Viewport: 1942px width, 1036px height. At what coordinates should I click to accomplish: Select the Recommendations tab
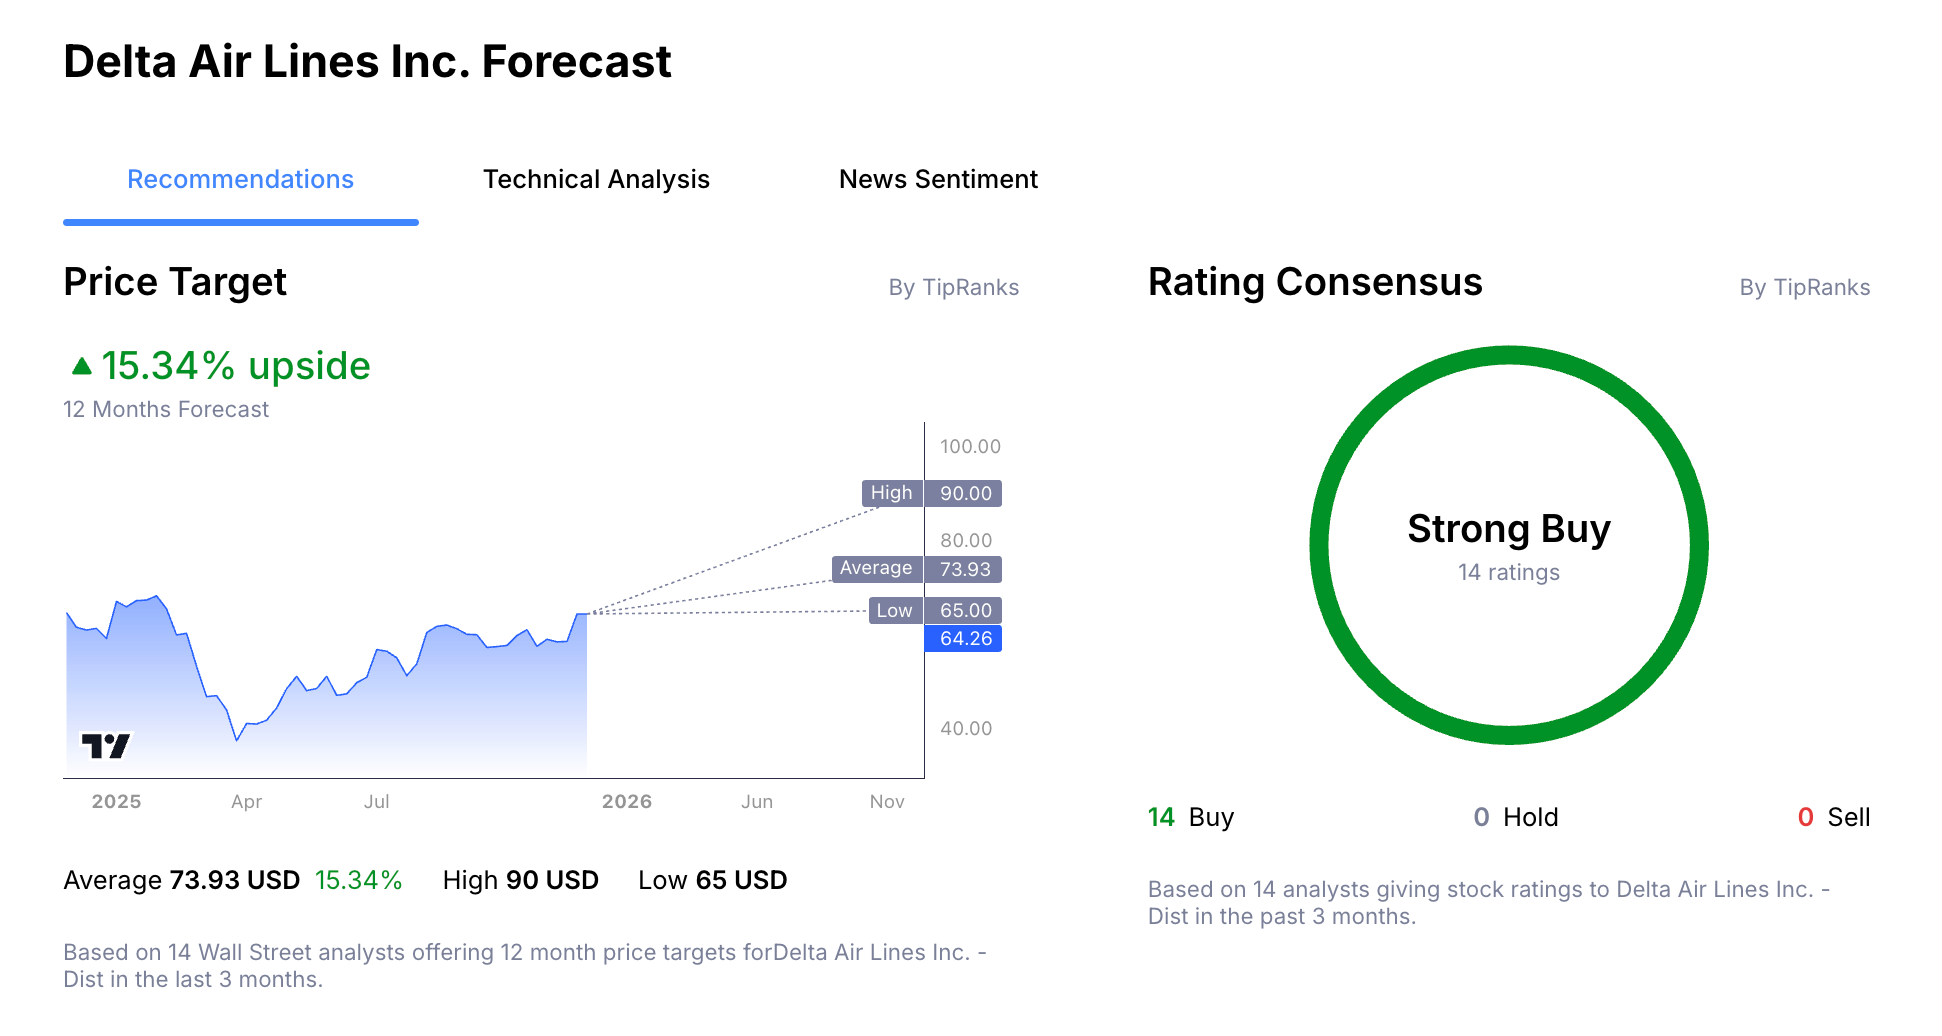(240, 179)
